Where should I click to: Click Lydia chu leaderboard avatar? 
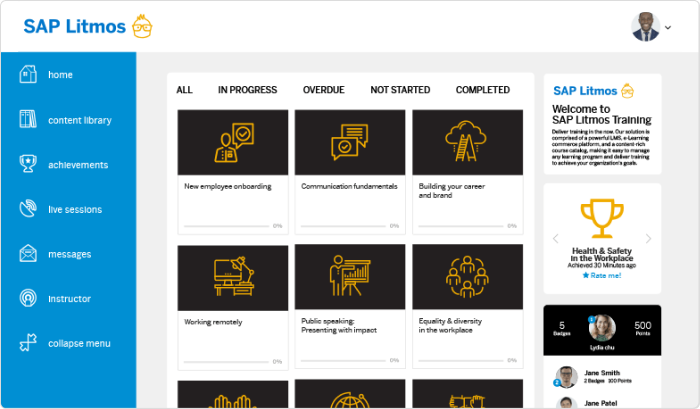pos(602,328)
